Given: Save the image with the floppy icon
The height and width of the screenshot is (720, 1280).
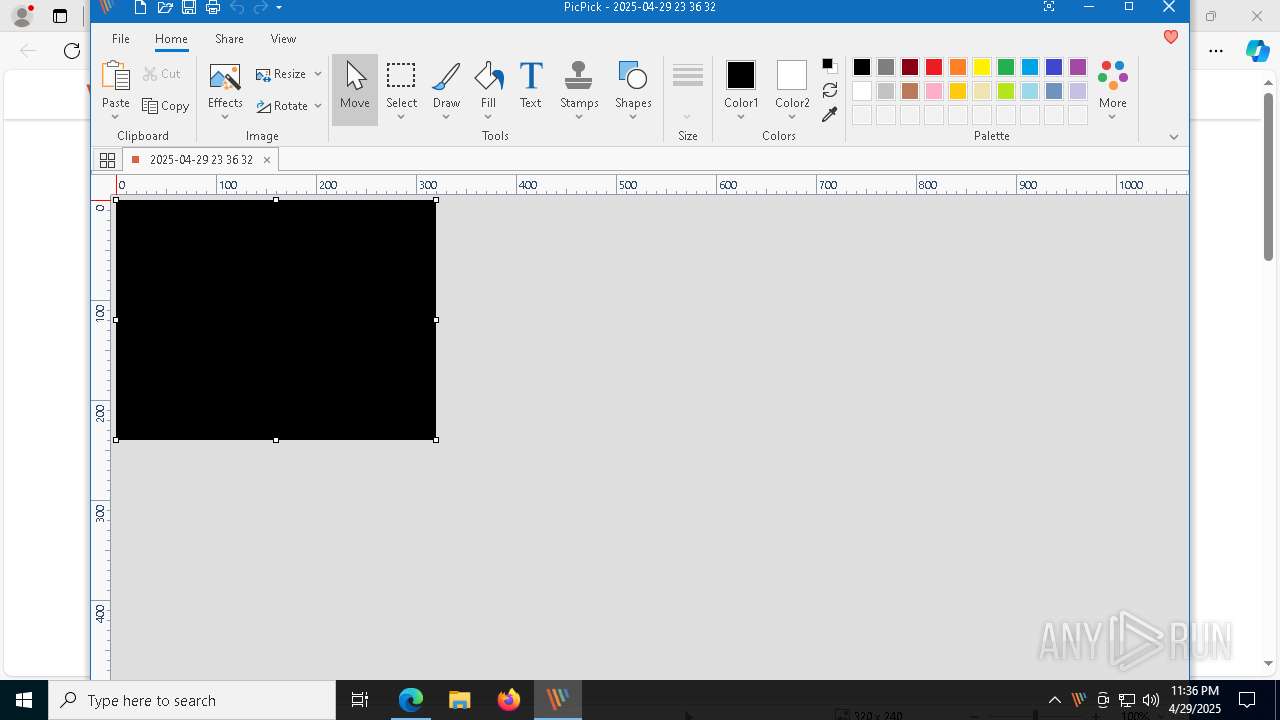Looking at the screenshot, I should (x=189, y=8).
